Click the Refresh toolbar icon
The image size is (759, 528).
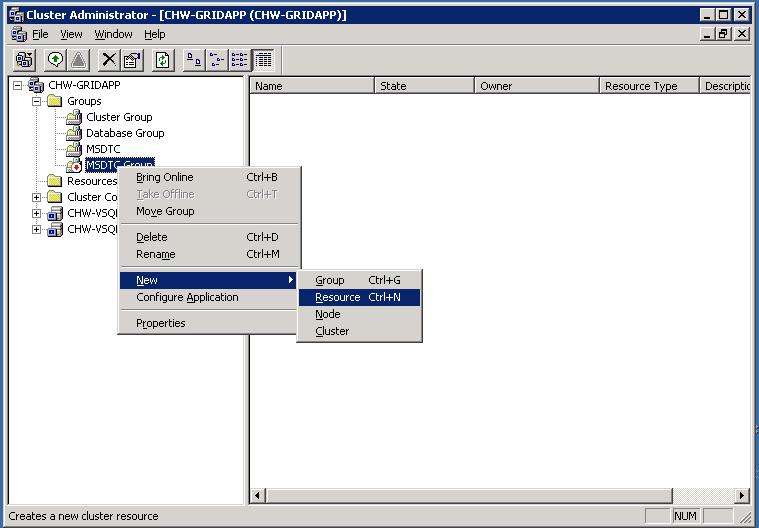tap(163, 60)
